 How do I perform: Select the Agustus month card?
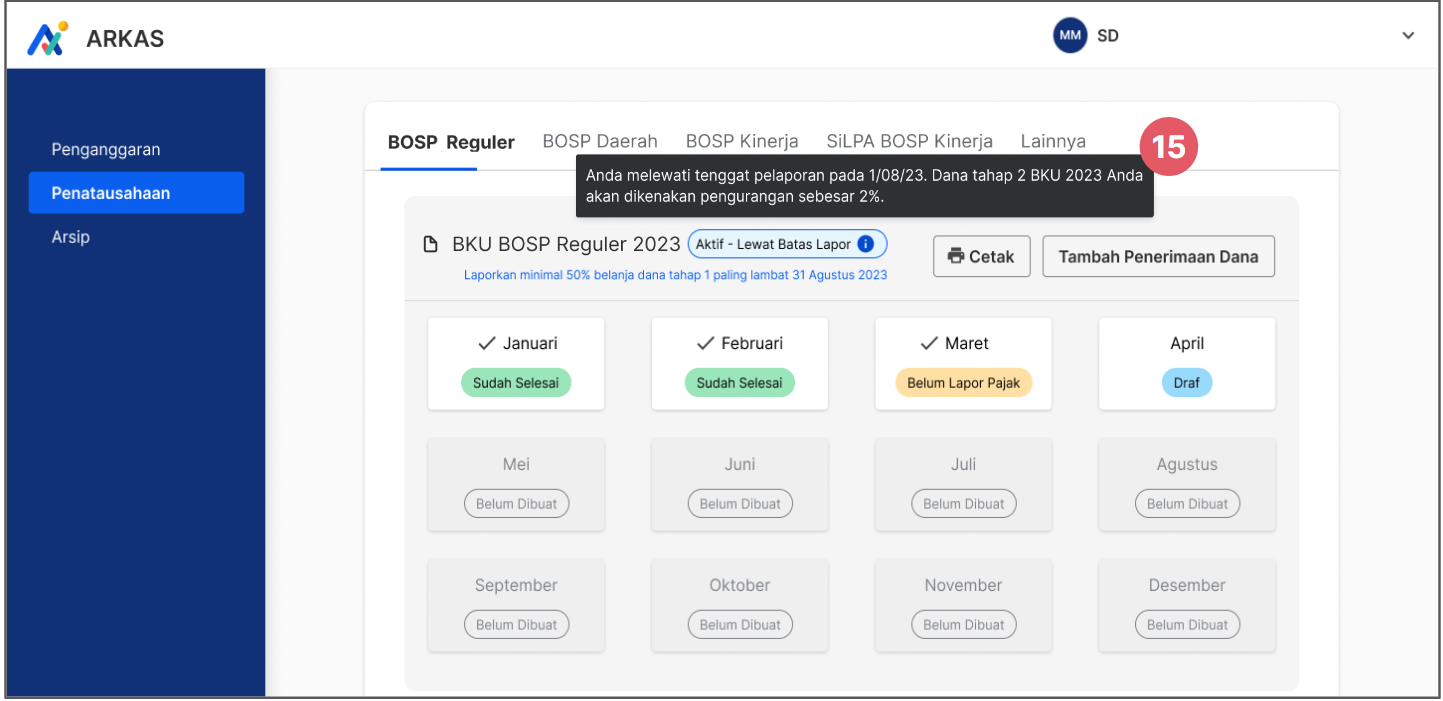point(1187,485)
